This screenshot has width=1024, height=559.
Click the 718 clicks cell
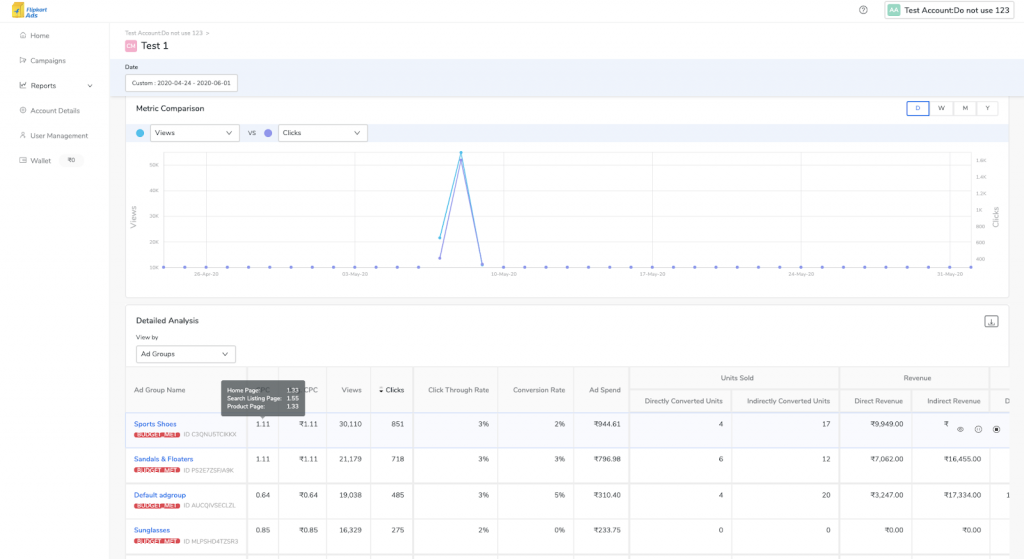(397, 459)
